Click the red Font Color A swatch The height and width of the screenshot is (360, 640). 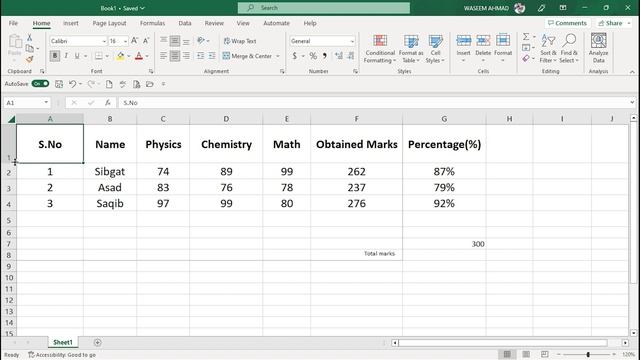[x=139, y=56]
